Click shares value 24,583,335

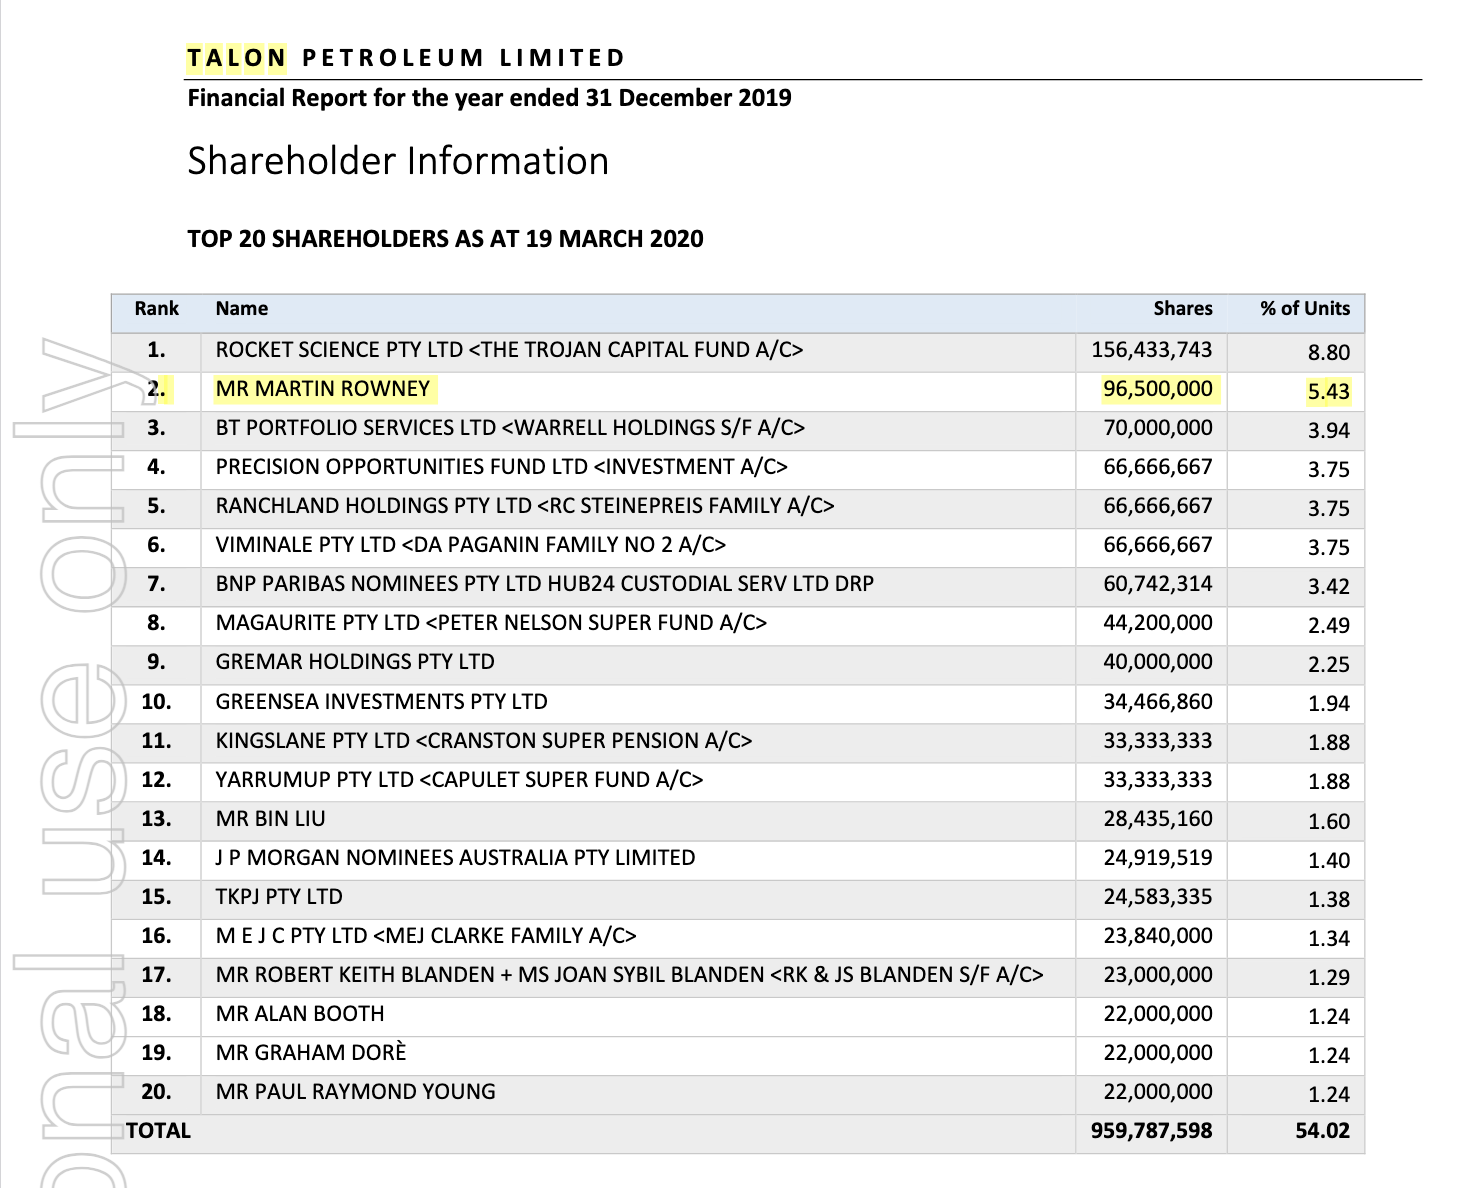[x=1158, y=897]
